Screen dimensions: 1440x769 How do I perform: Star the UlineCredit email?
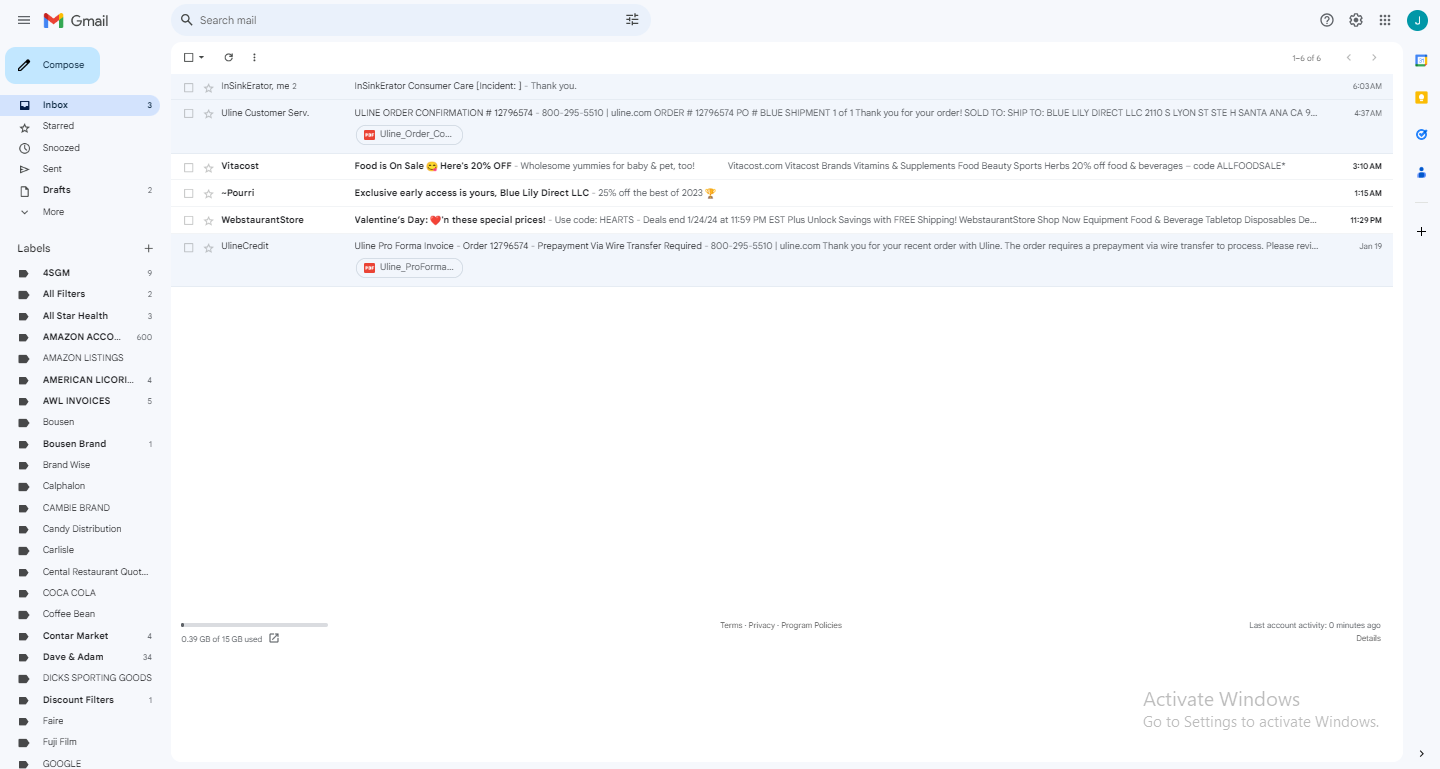click(x=208, y=247)
